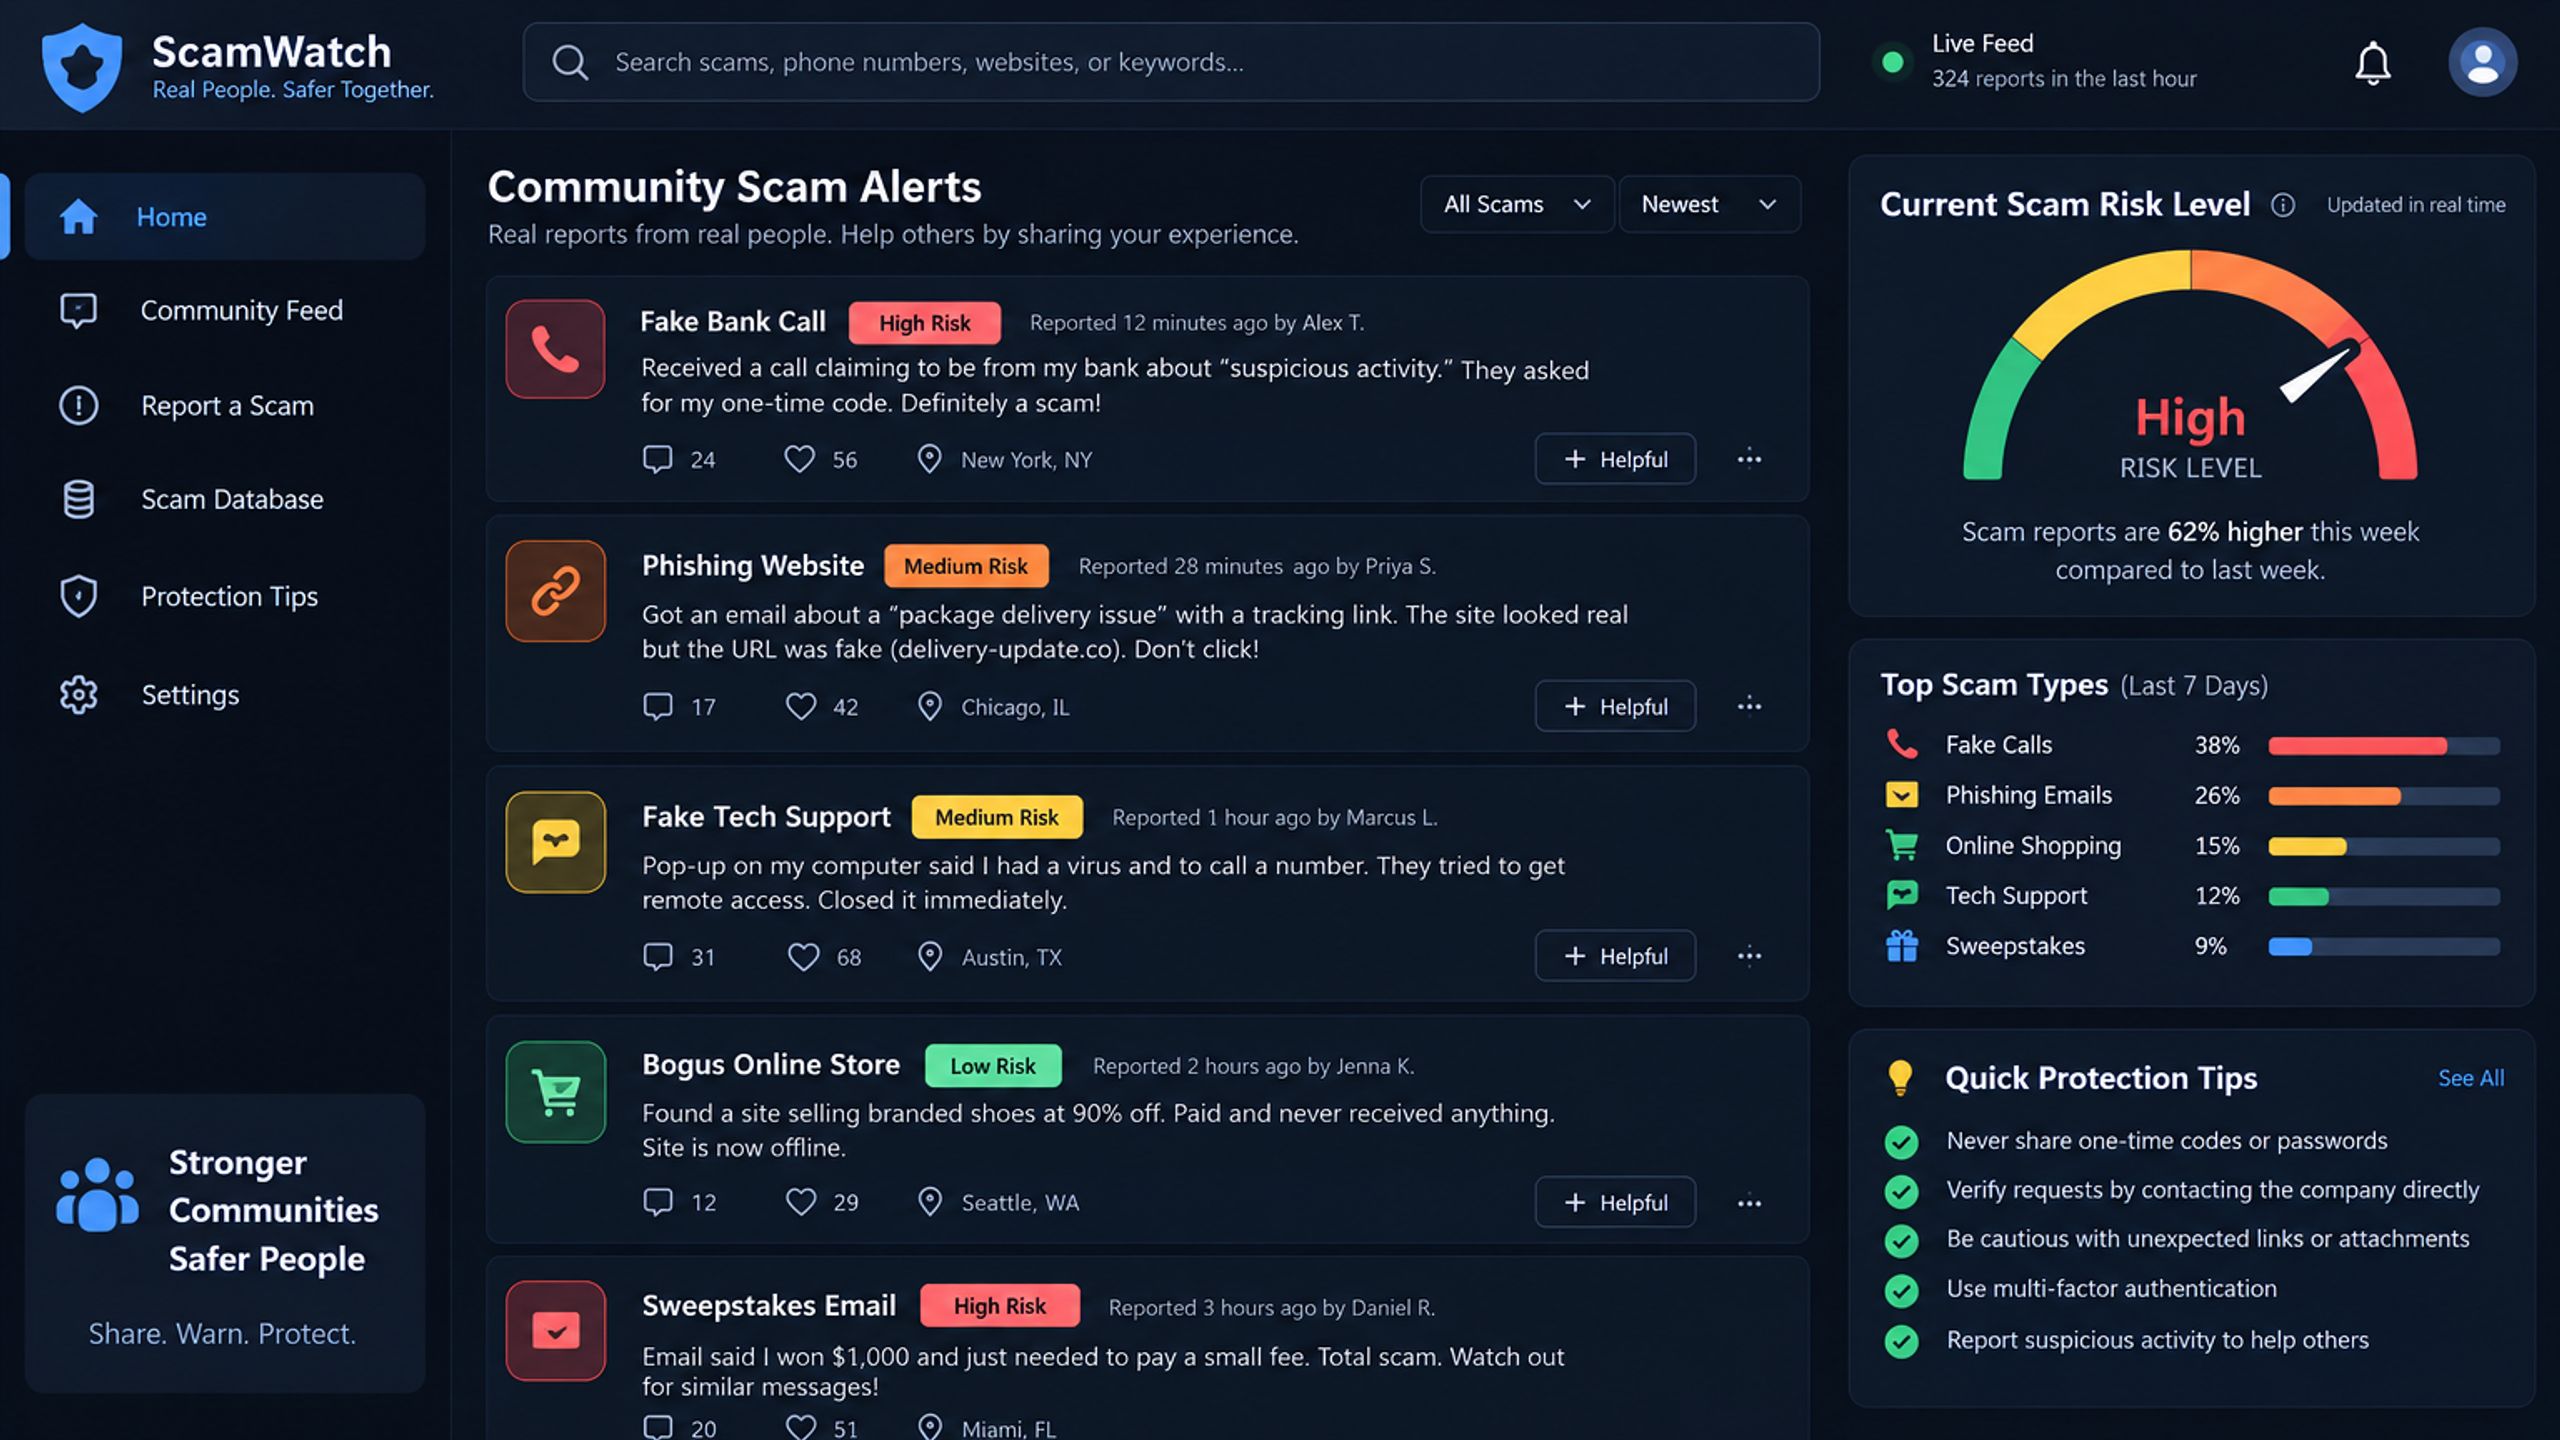
Task: Click the search scams input field
Action: [1171, 62]
